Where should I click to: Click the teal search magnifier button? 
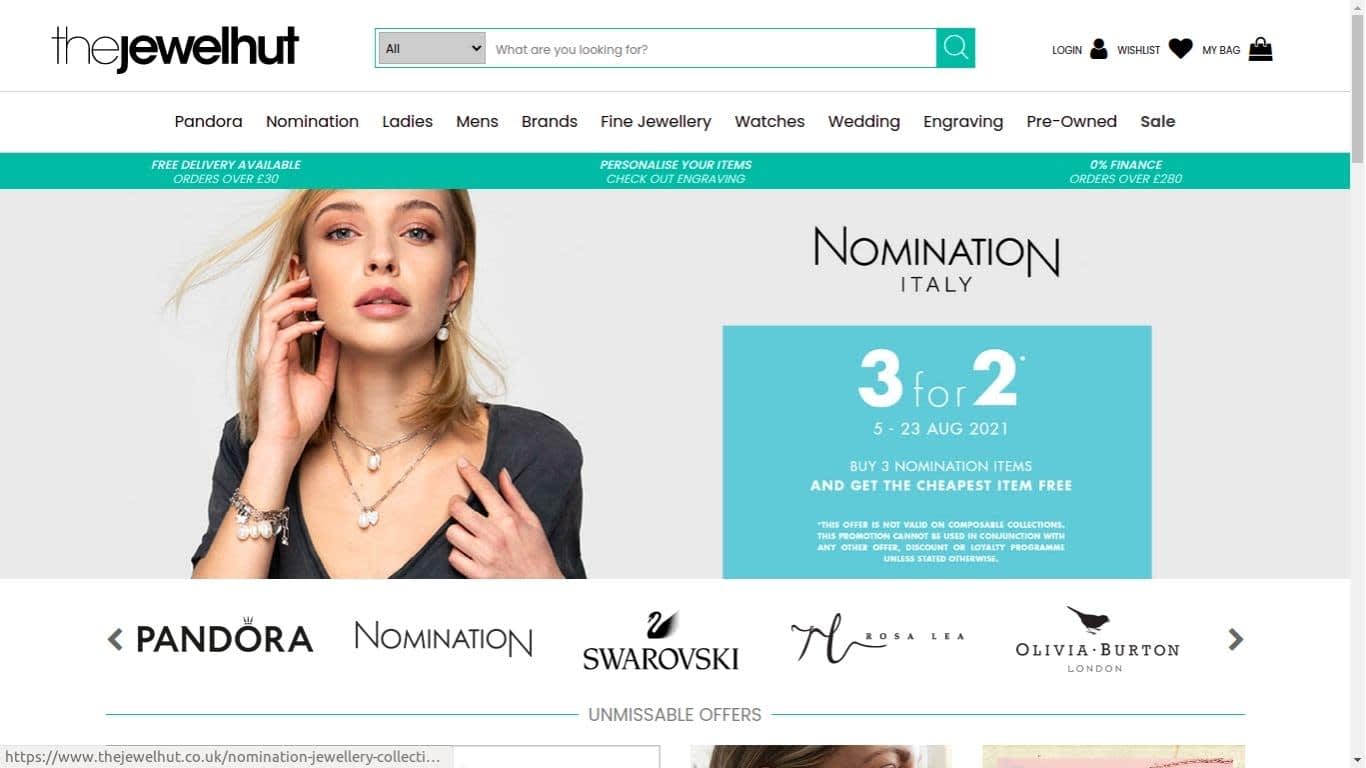955,48
